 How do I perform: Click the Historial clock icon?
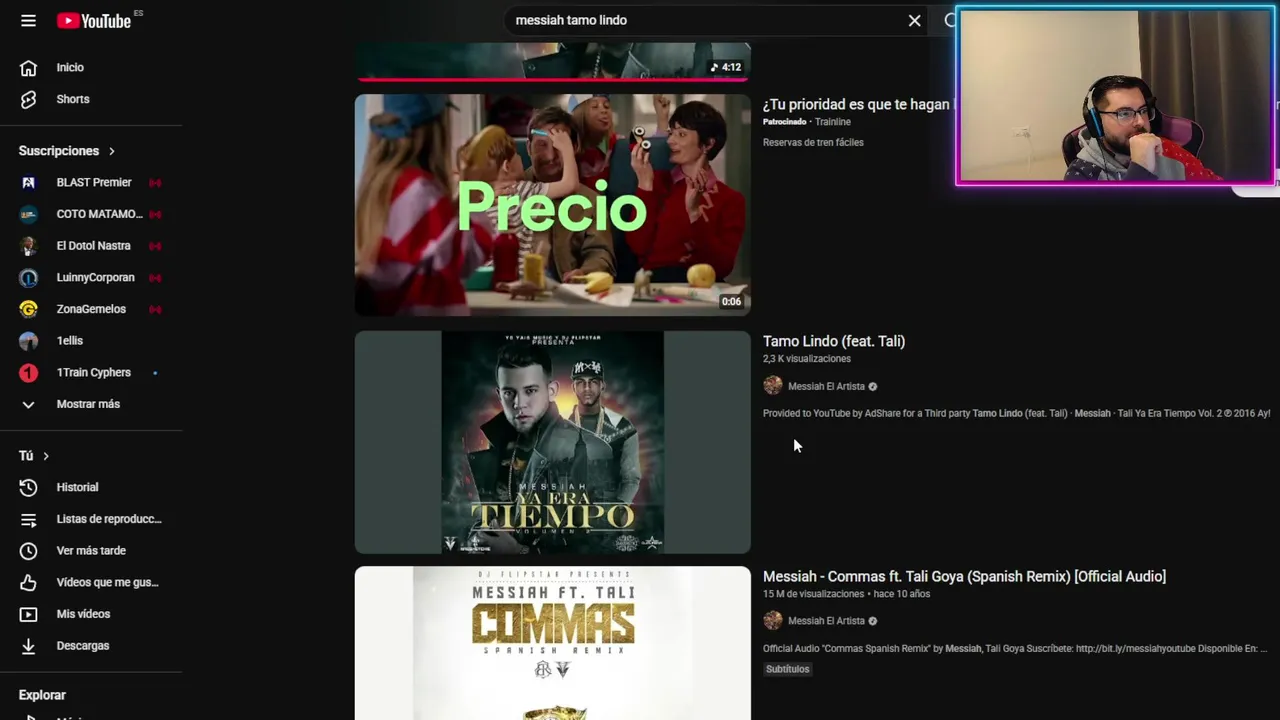tap(28, 487)
